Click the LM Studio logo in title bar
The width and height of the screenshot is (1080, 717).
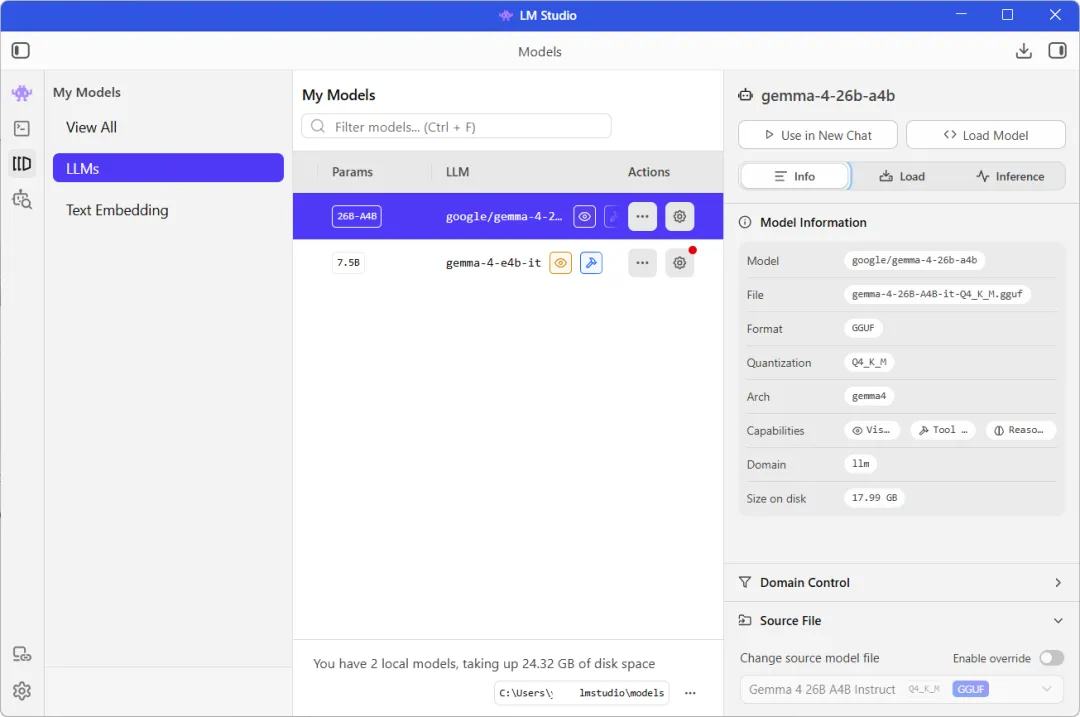(x=506, y=15)
